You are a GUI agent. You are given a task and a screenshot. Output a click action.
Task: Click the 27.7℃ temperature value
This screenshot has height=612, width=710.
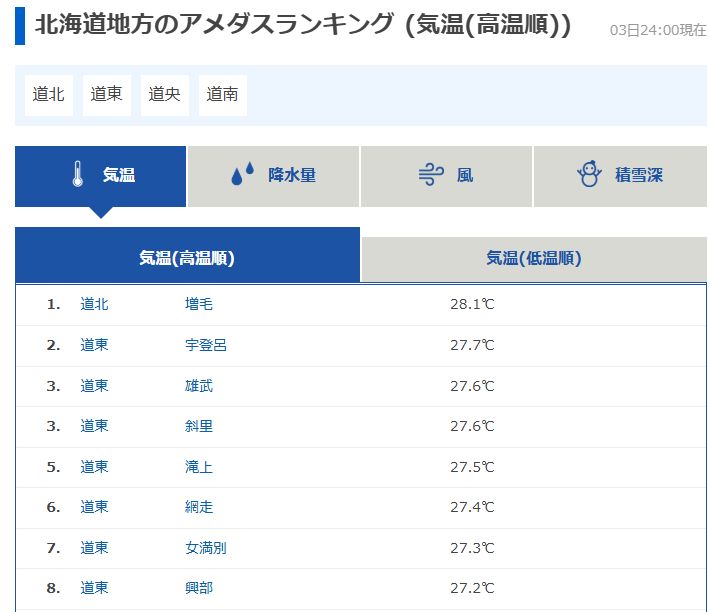(472, 345)
